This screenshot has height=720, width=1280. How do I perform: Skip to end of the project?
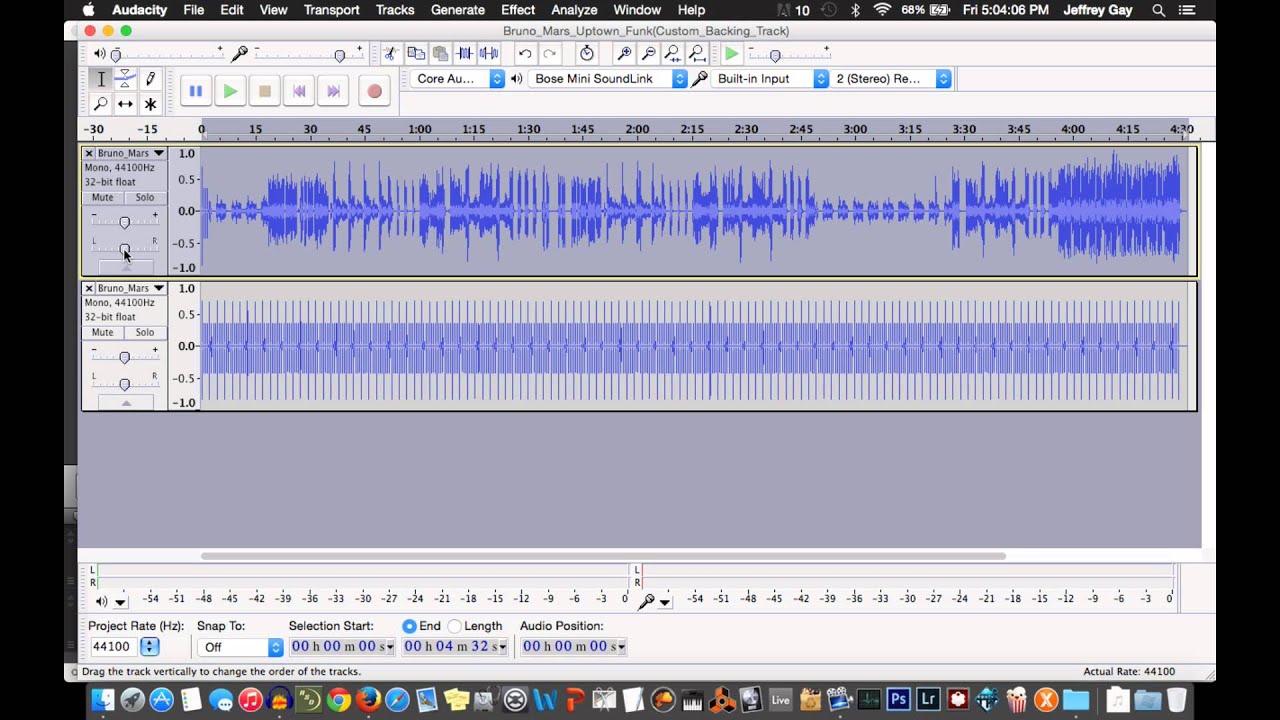[333, 91]
